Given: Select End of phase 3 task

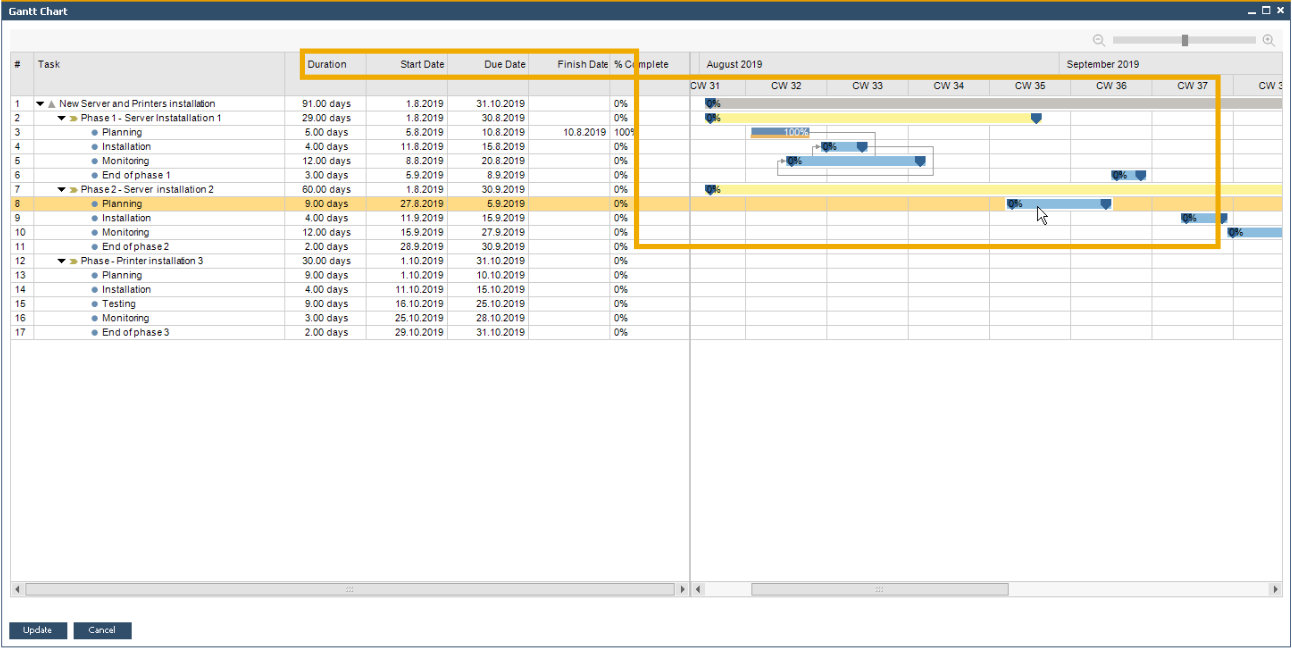Looking at the screenshot, I should [136, 333].
